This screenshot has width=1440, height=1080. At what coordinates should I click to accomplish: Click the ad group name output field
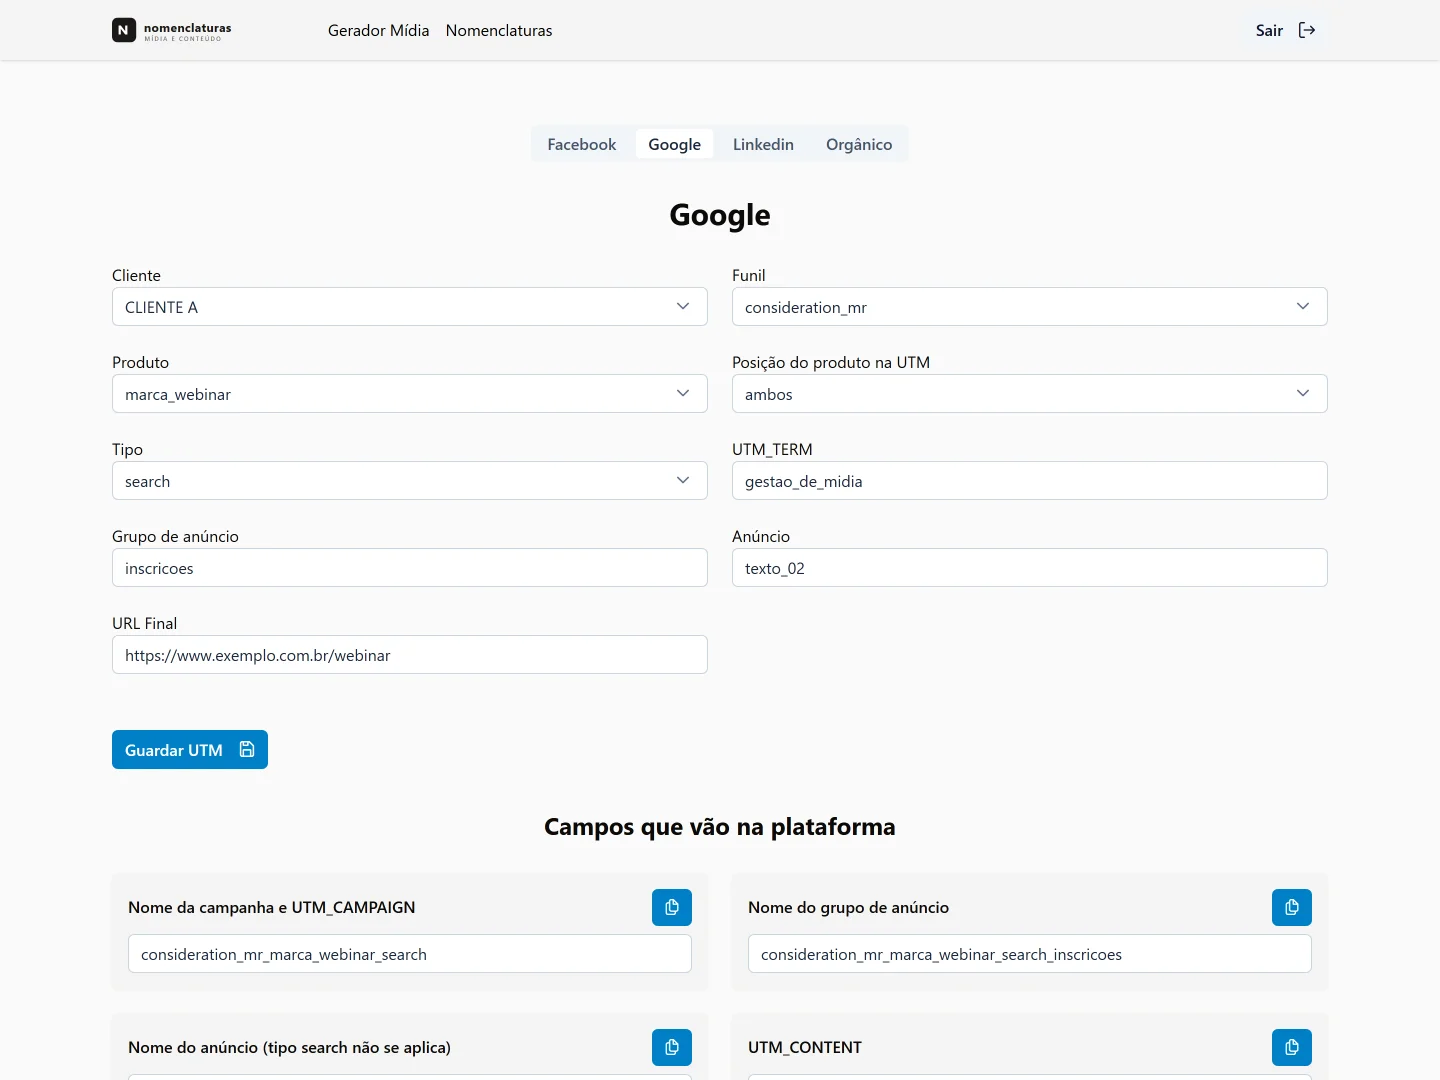tap(1030, 954)
